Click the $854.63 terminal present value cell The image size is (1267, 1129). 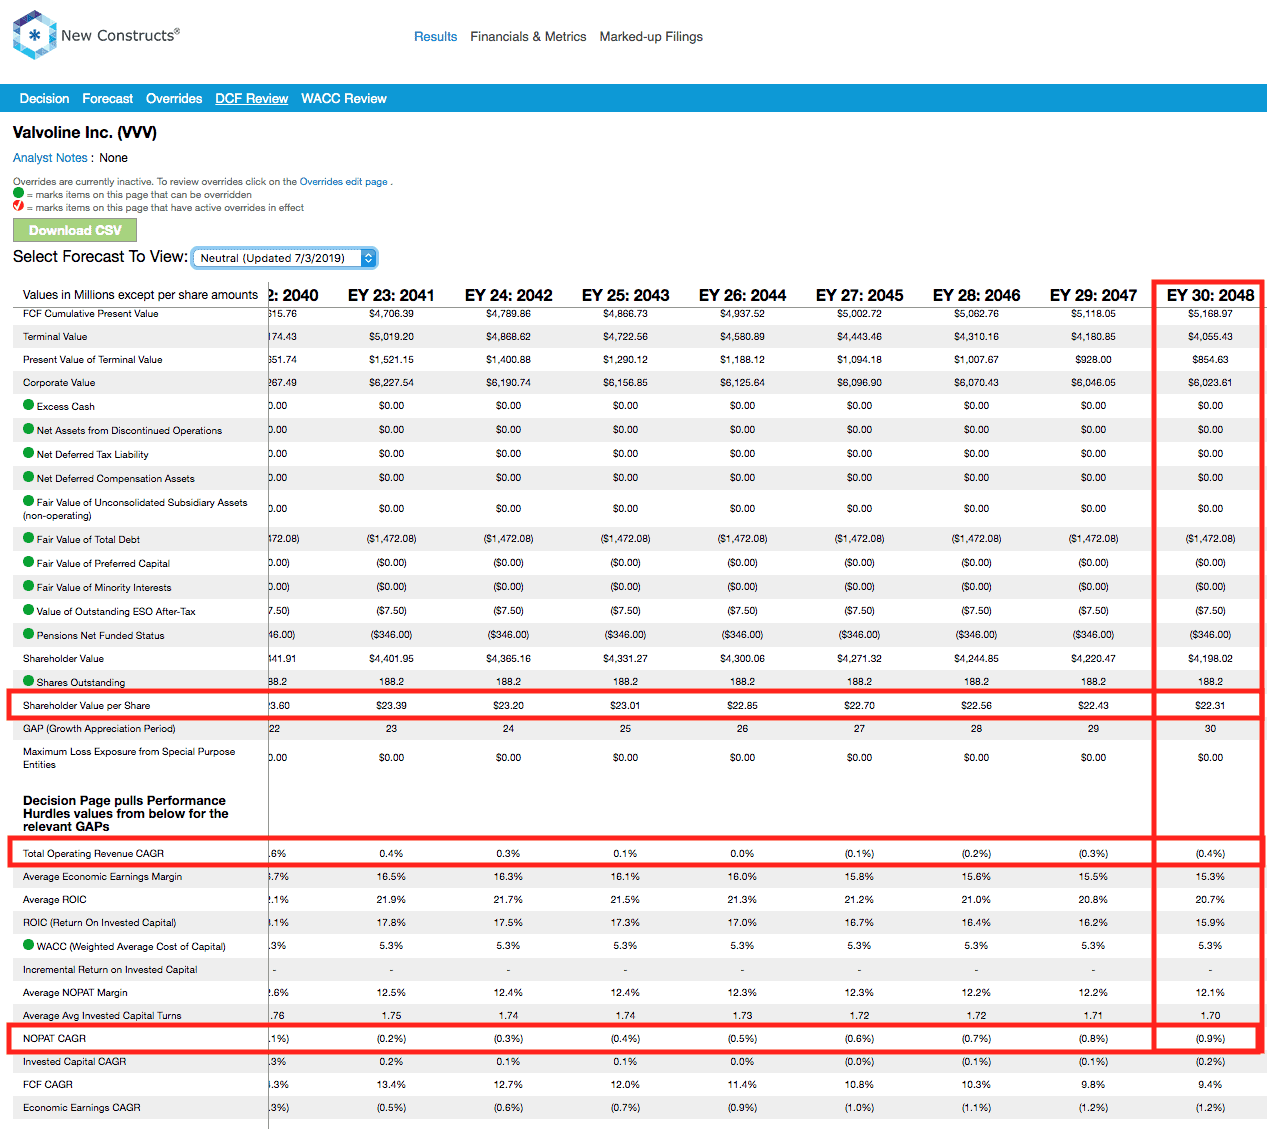coord(1210,359)
